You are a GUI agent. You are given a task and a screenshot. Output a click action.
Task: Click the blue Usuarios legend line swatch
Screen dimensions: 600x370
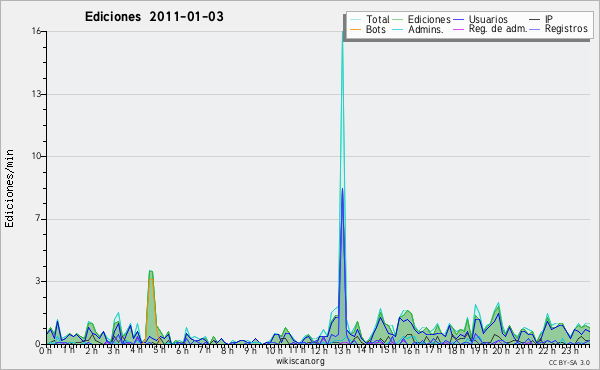[458, 20]
